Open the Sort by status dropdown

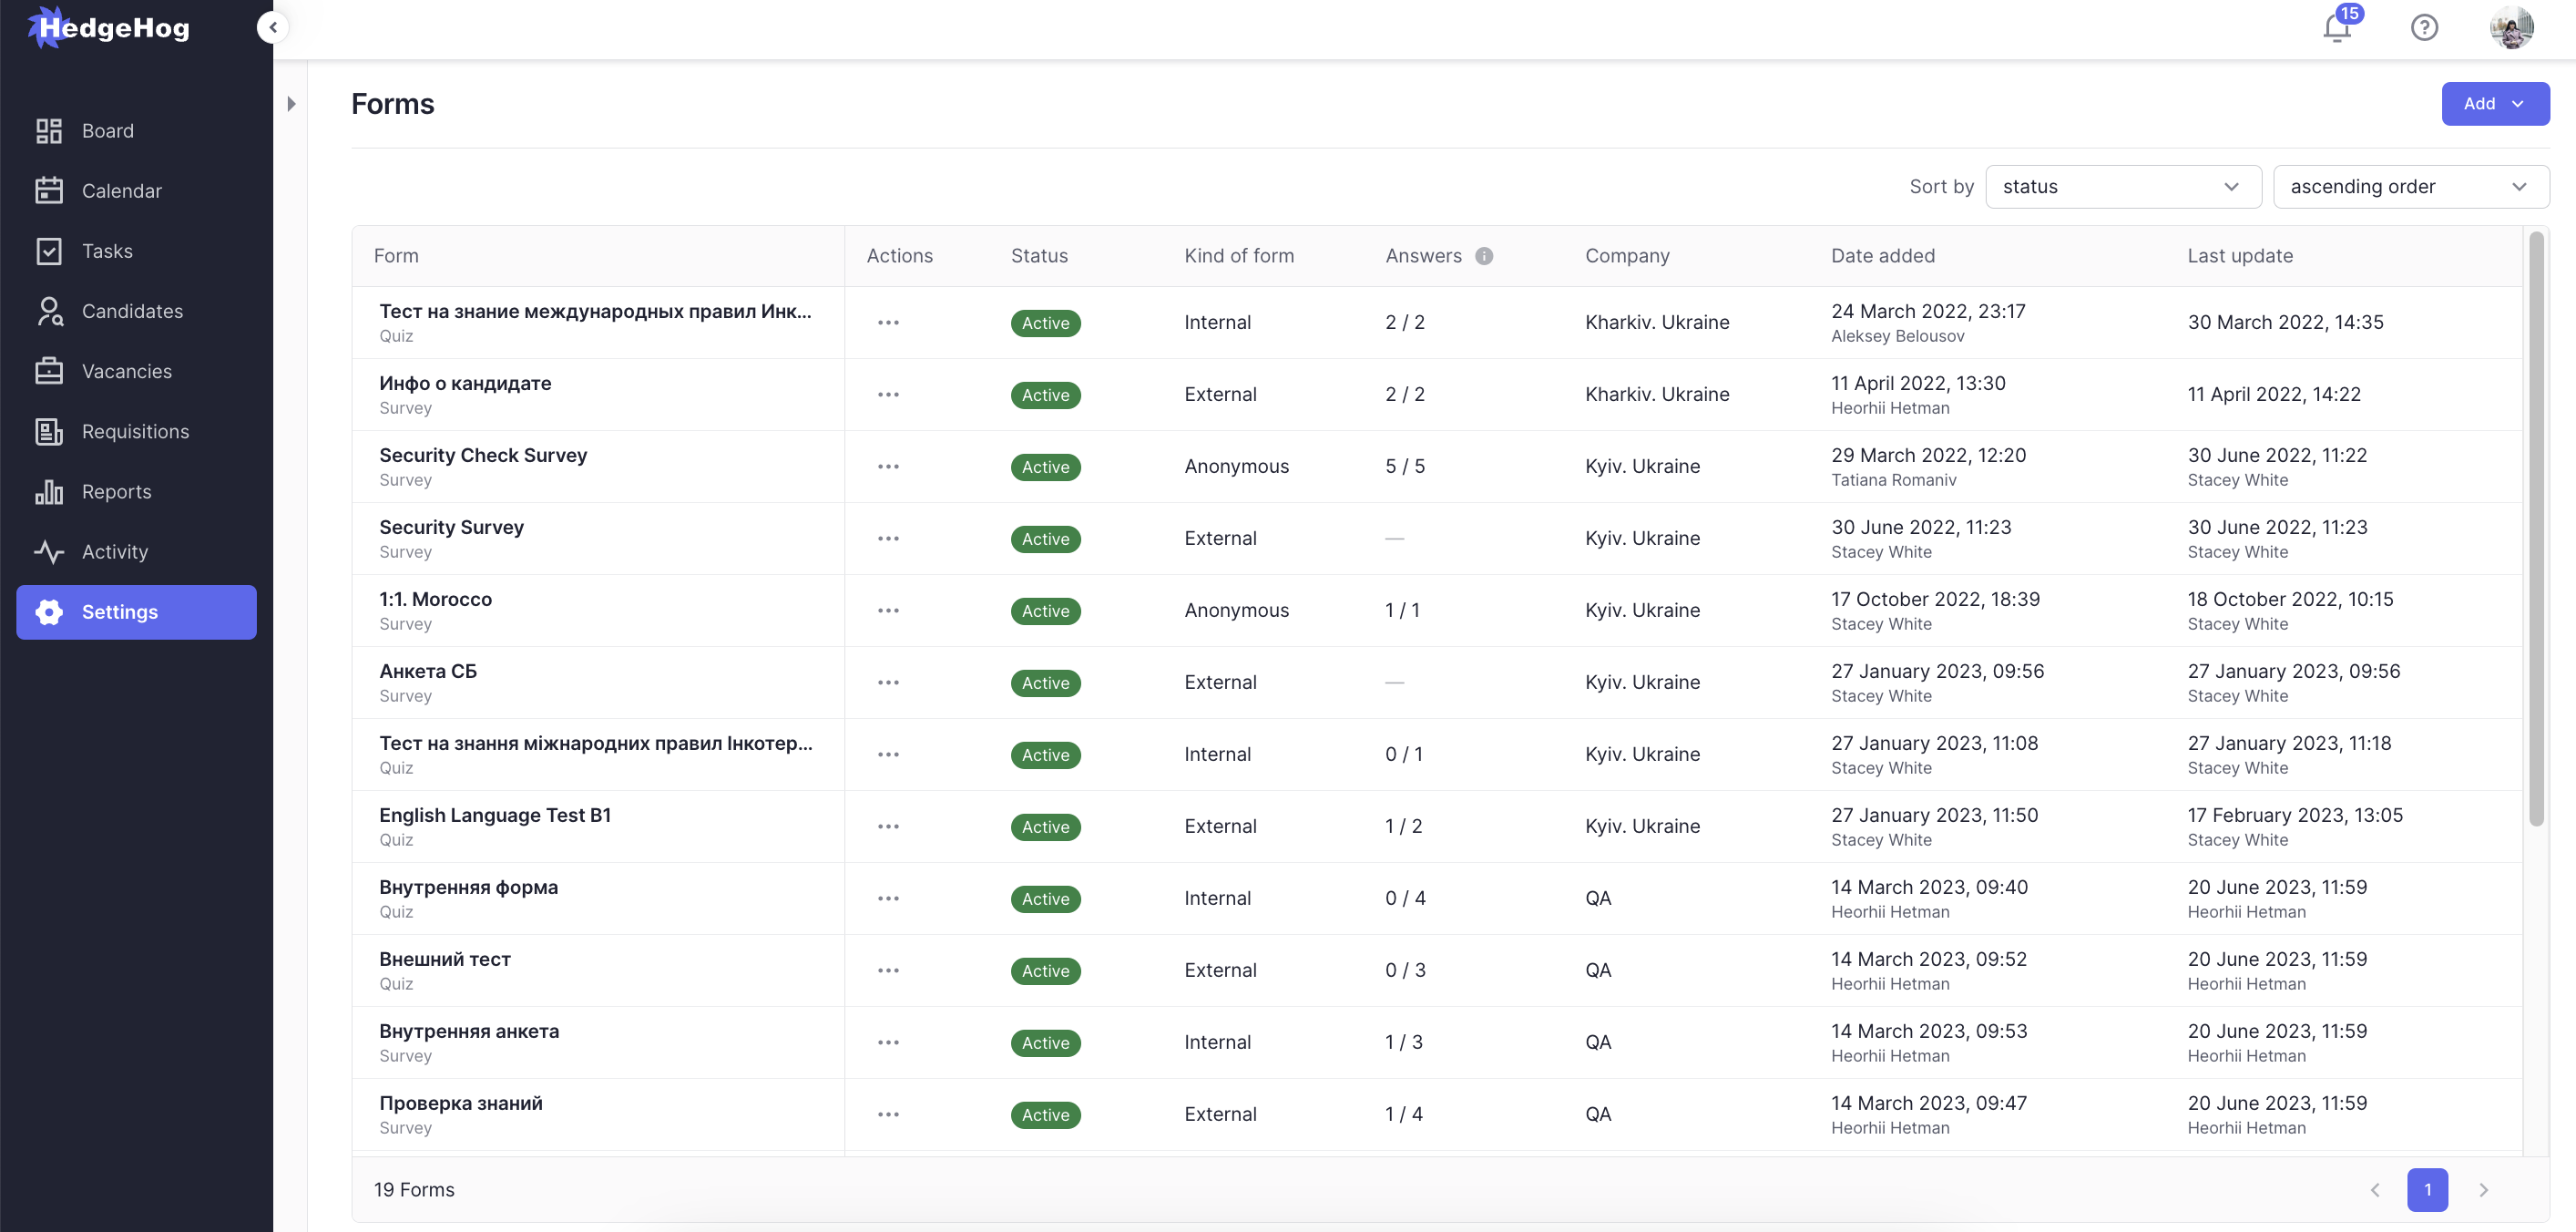(2123, 187)
